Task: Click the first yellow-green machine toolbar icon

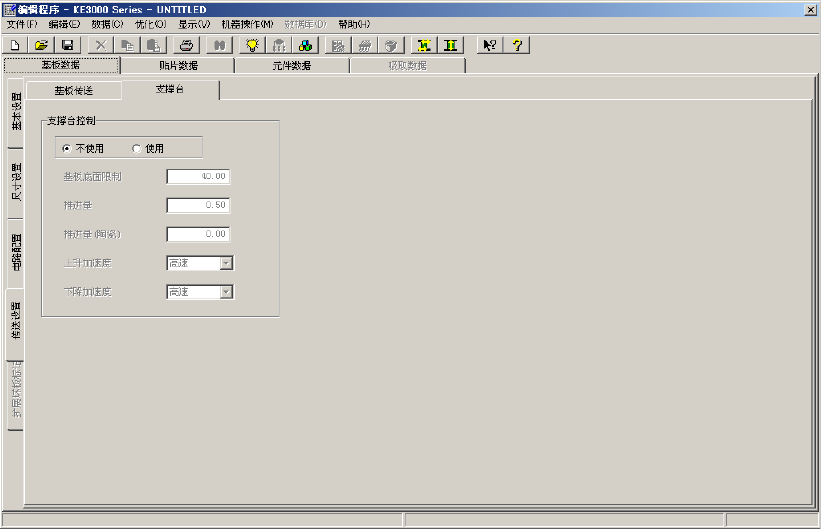Action: pos(424,46)
